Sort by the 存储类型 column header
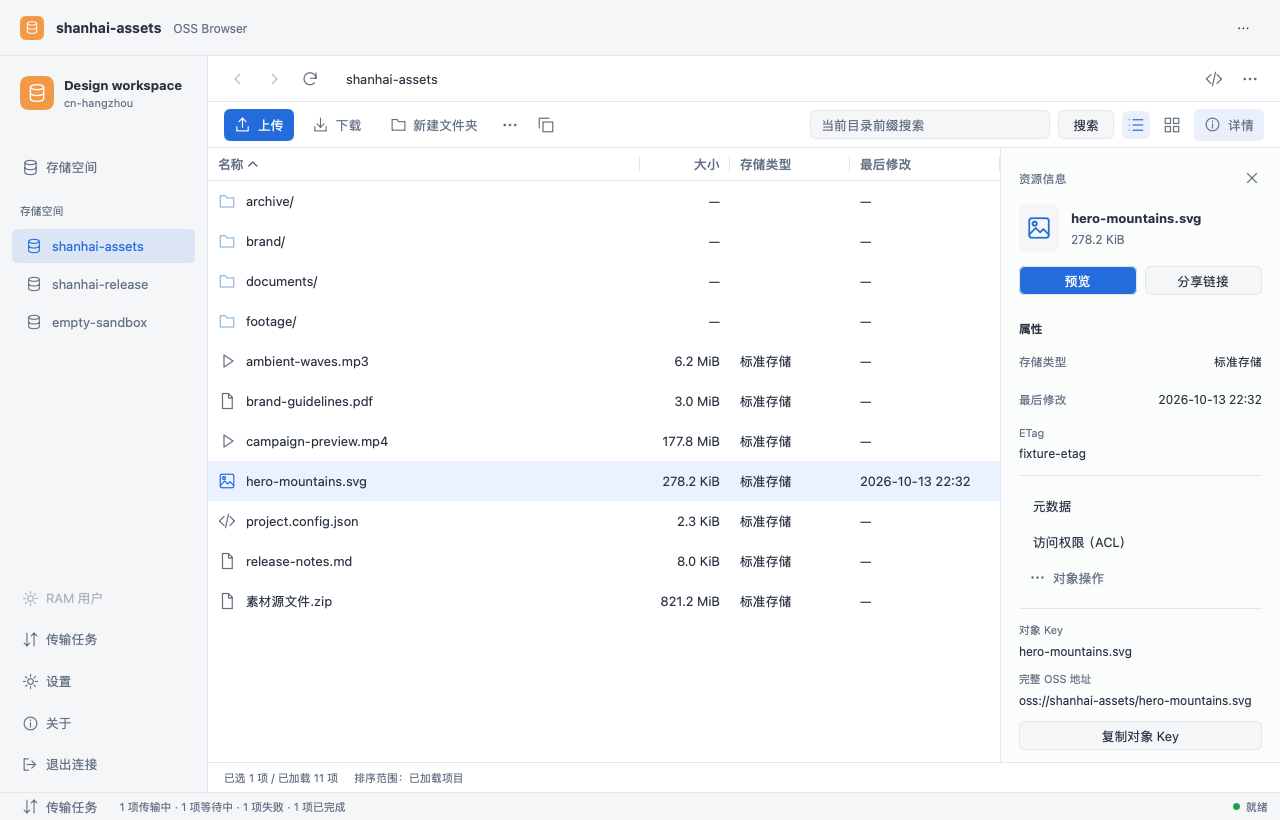The width and height of the screenshot is (1280, 820). [765, 164]
